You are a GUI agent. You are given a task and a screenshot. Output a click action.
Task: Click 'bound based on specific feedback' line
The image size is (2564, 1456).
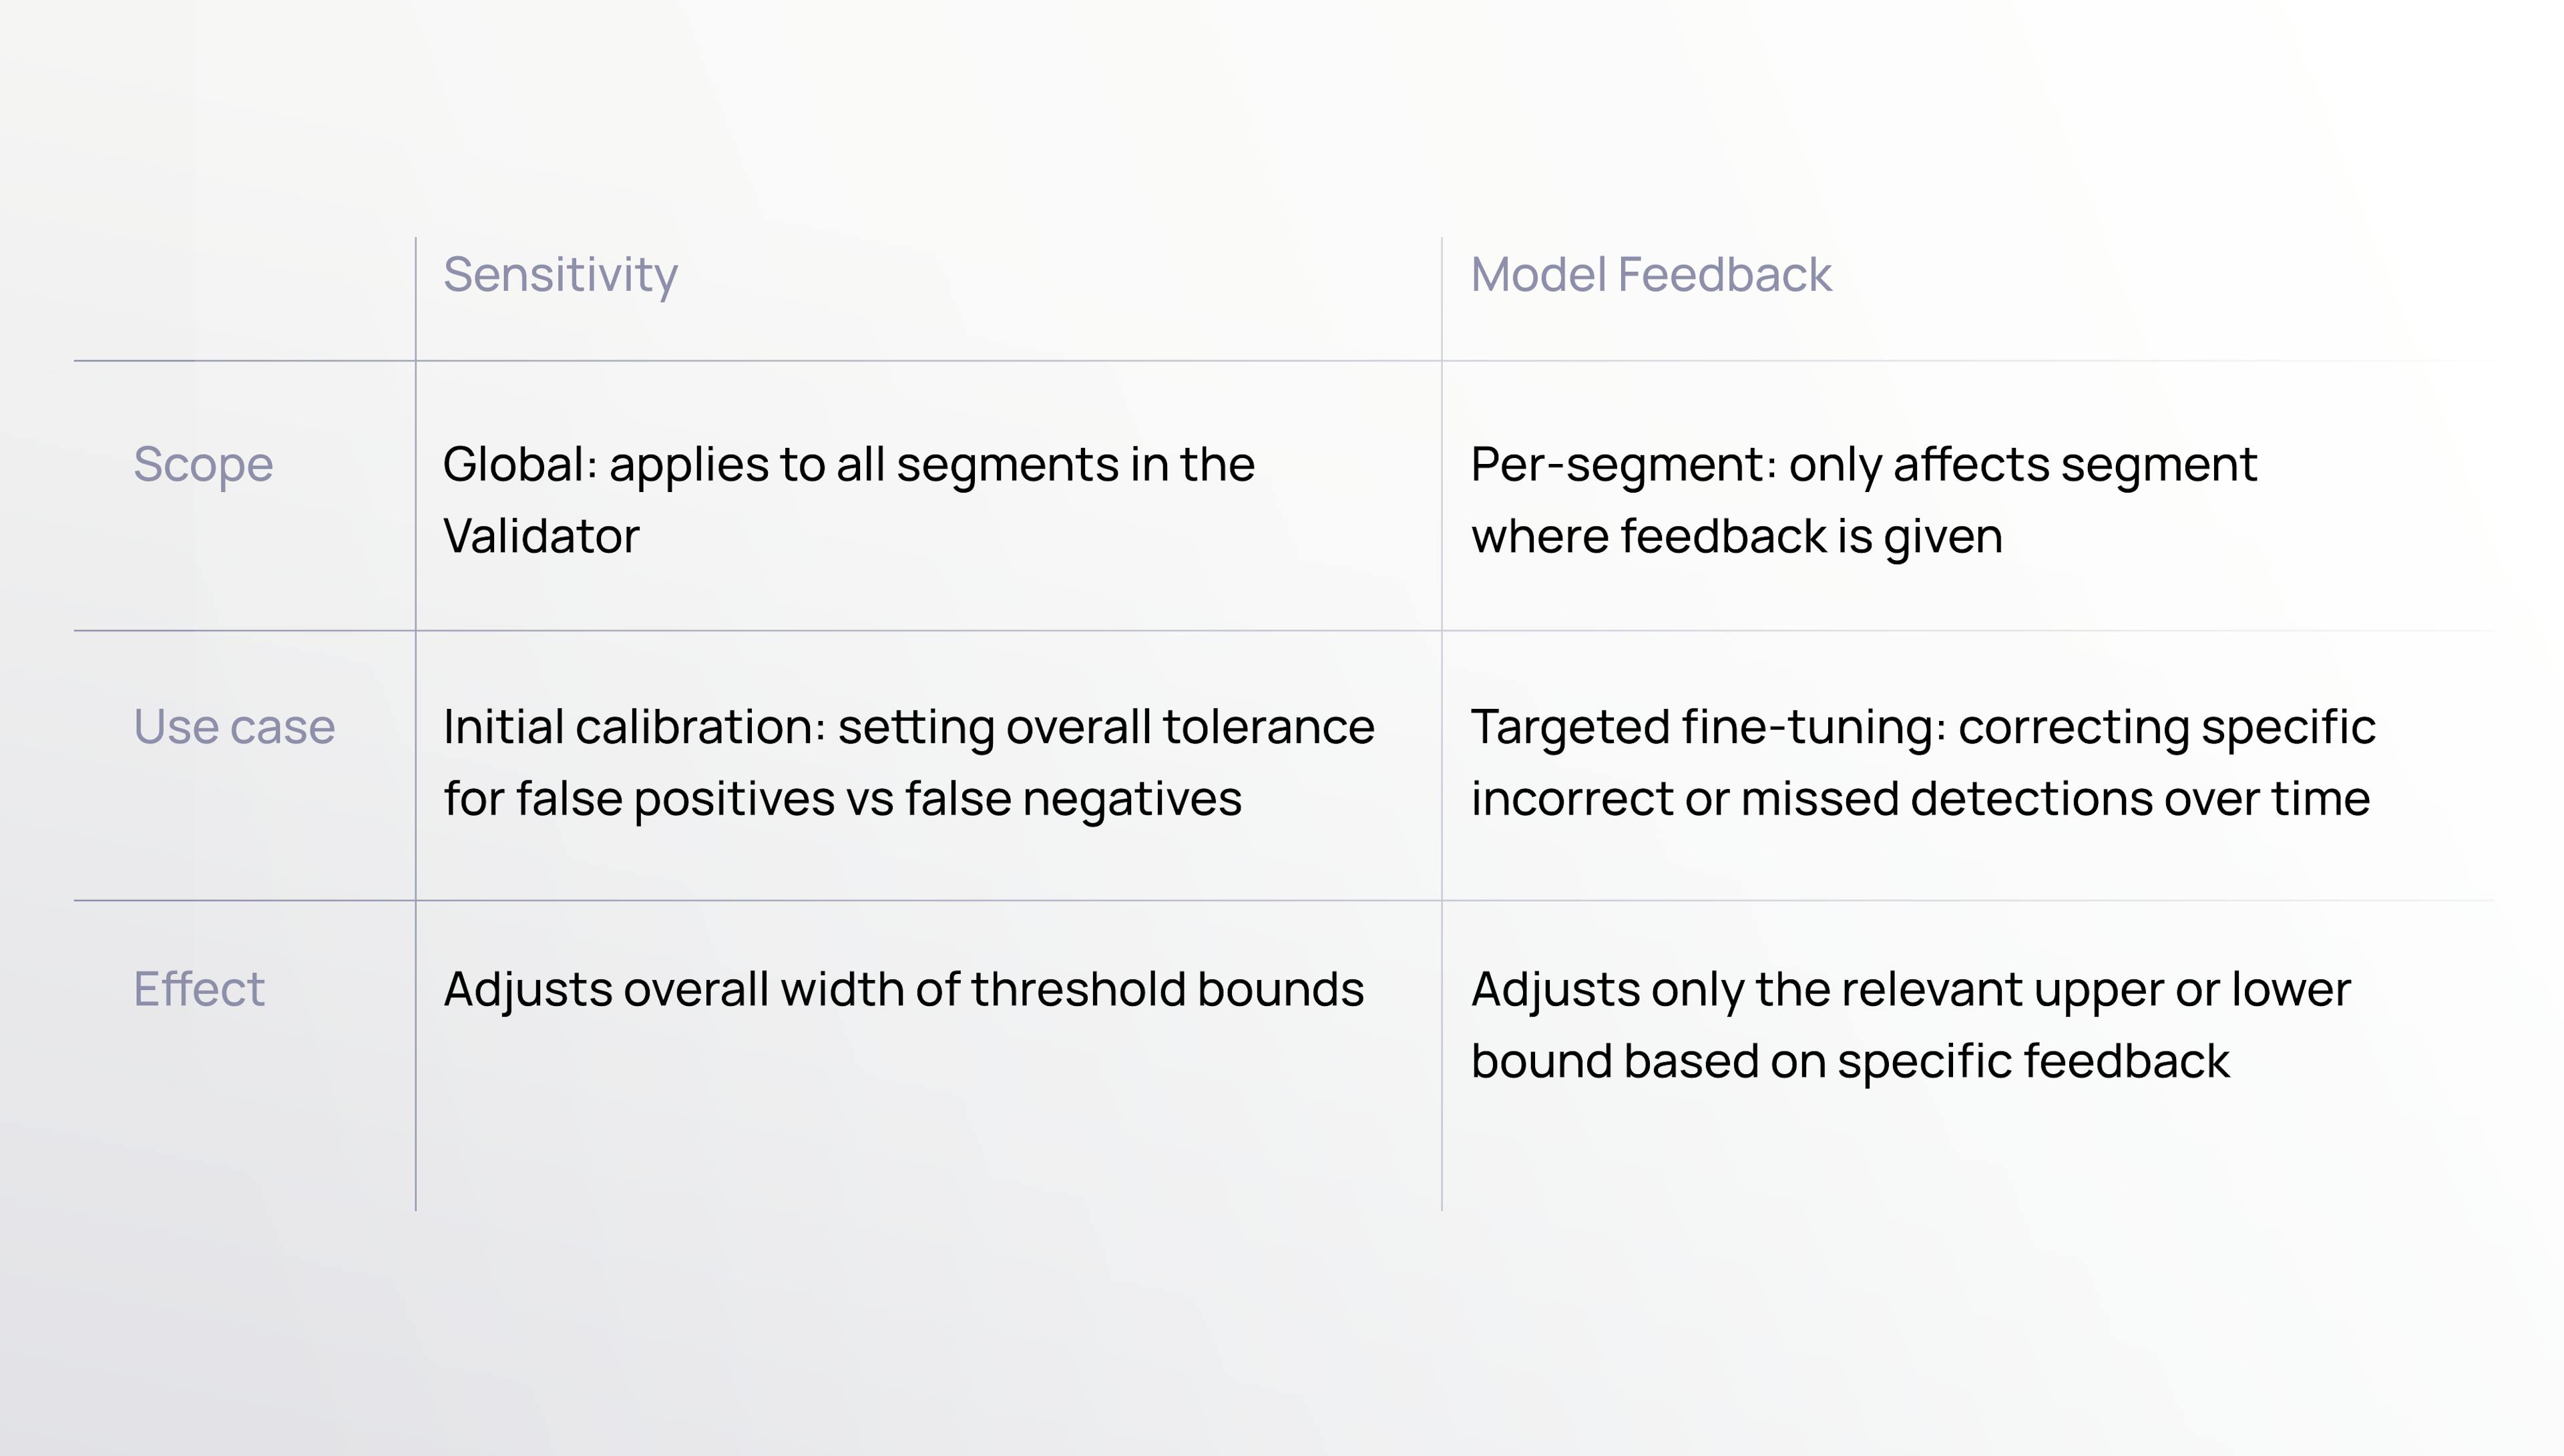pyautogui.click(x=1850, y=1062)
